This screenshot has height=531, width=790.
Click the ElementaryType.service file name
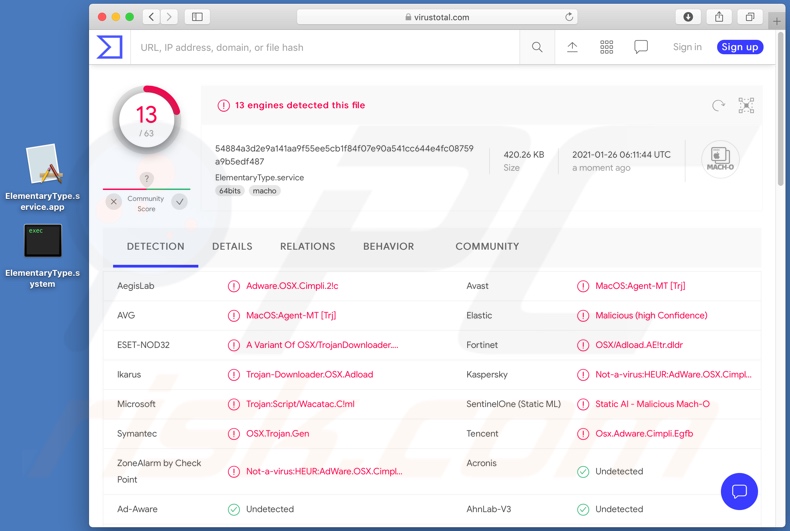point(259,177)
